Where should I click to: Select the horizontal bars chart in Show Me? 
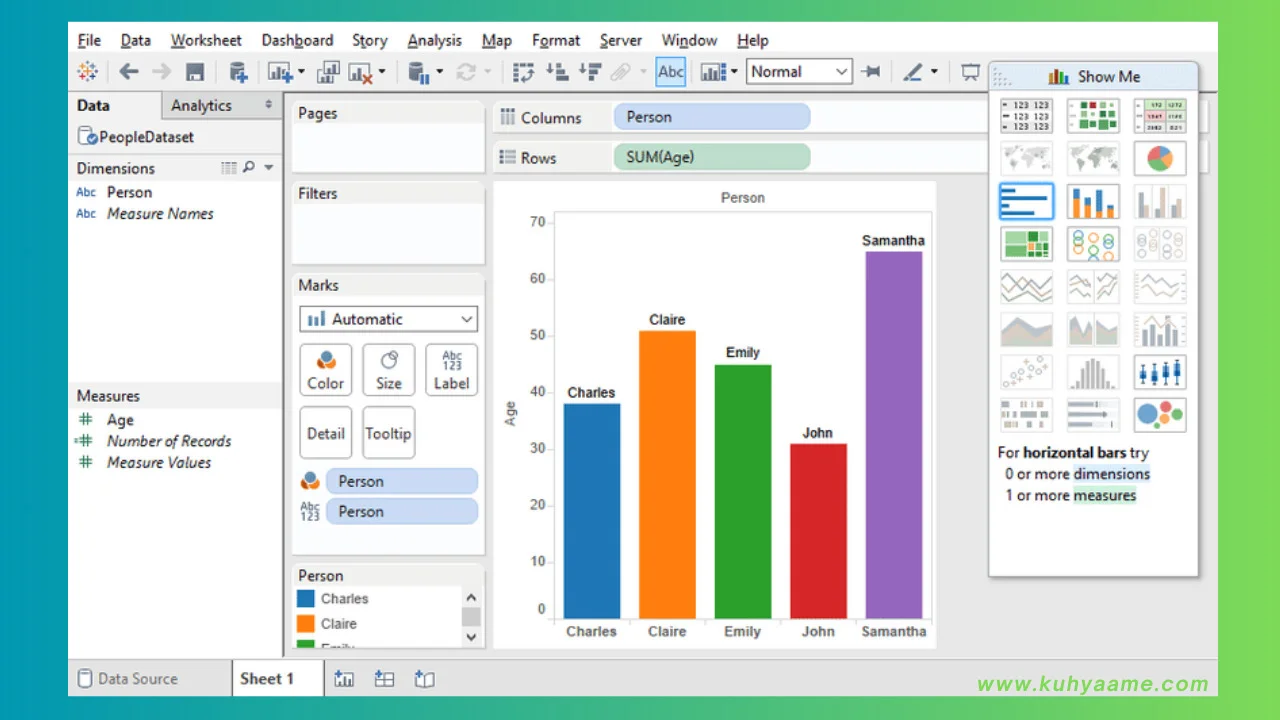(1026, 201)
